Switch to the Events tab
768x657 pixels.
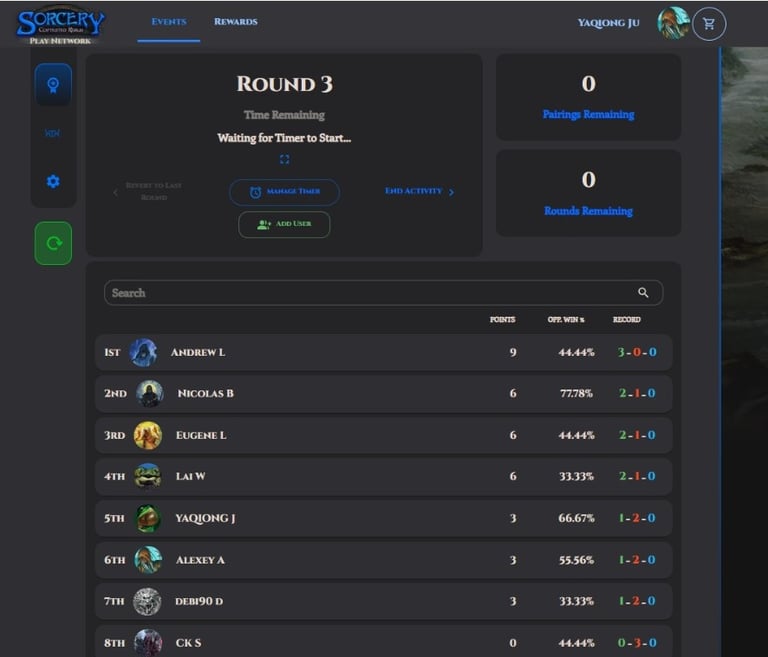(168, 22)
